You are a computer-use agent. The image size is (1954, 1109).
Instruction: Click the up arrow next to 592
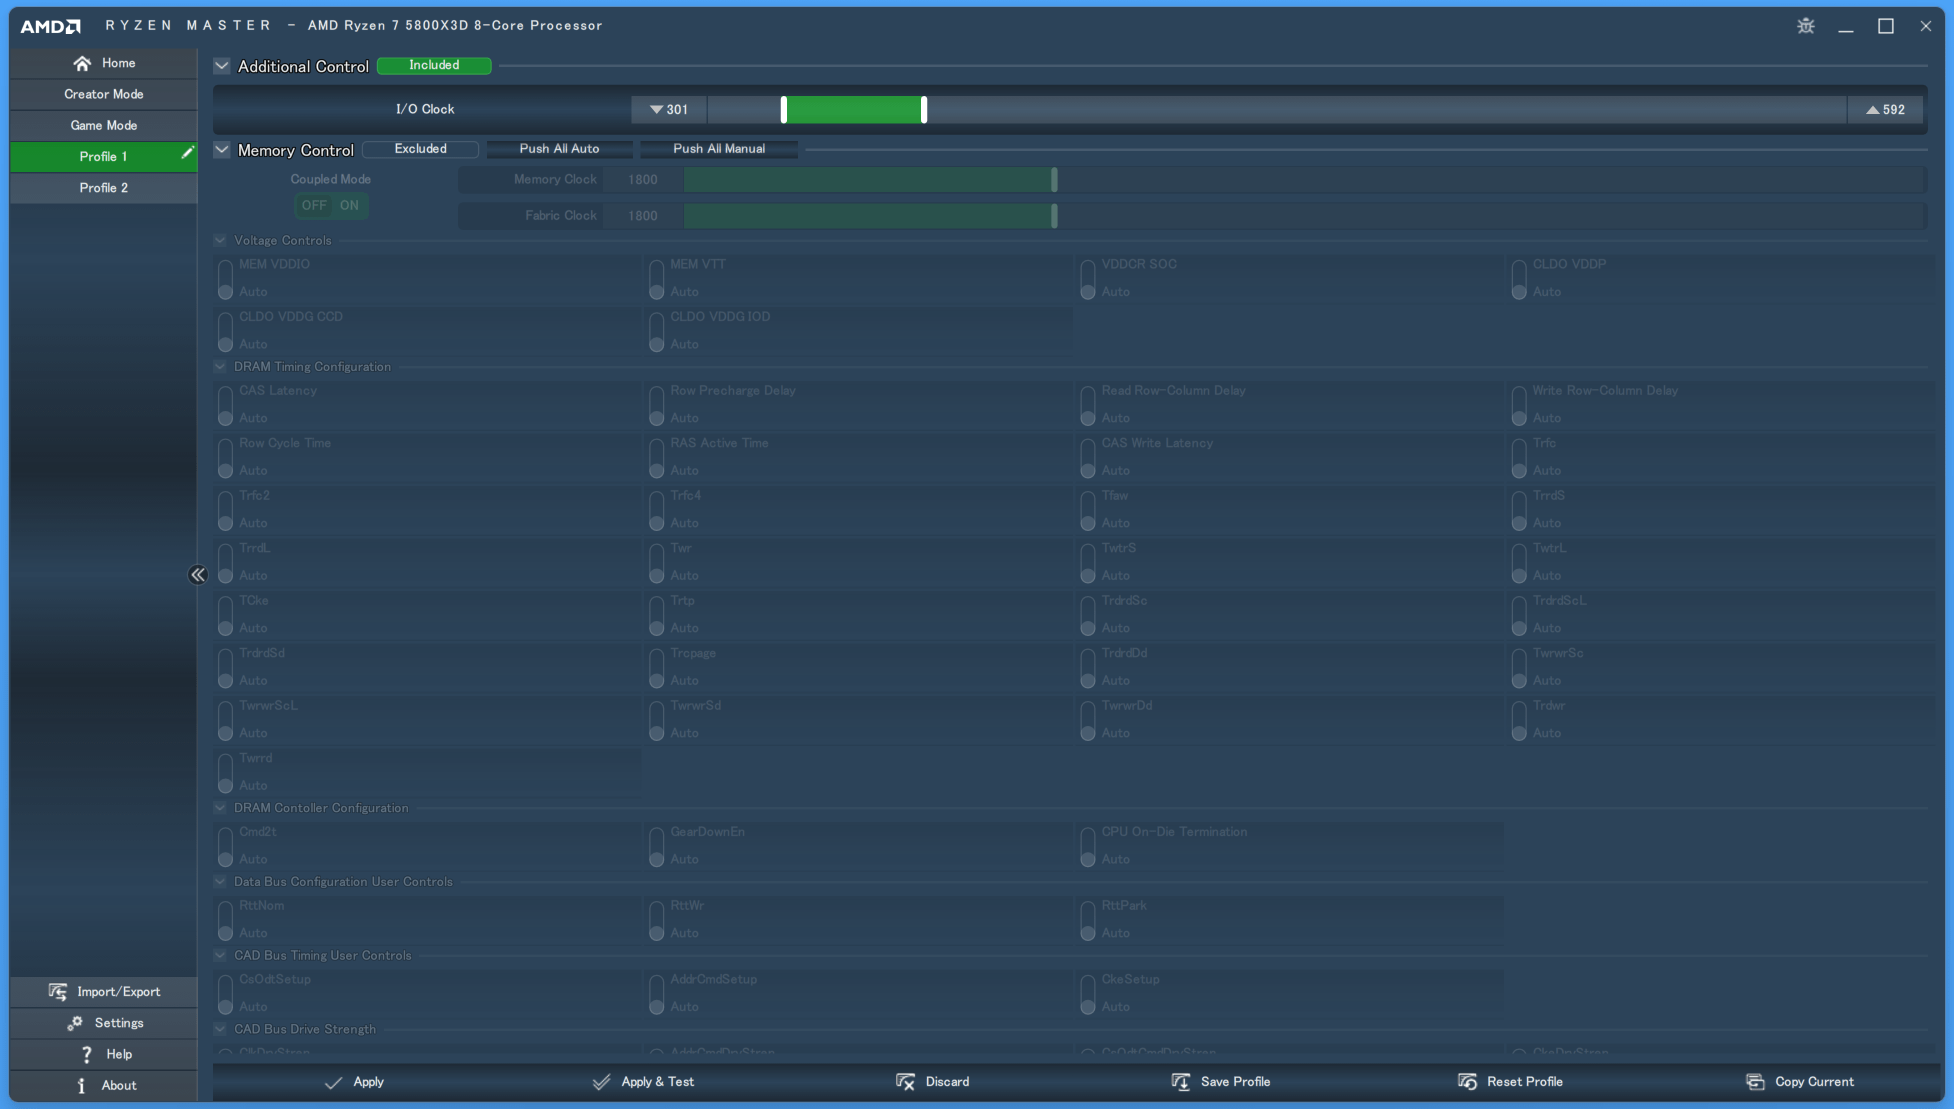point(1872,110)
